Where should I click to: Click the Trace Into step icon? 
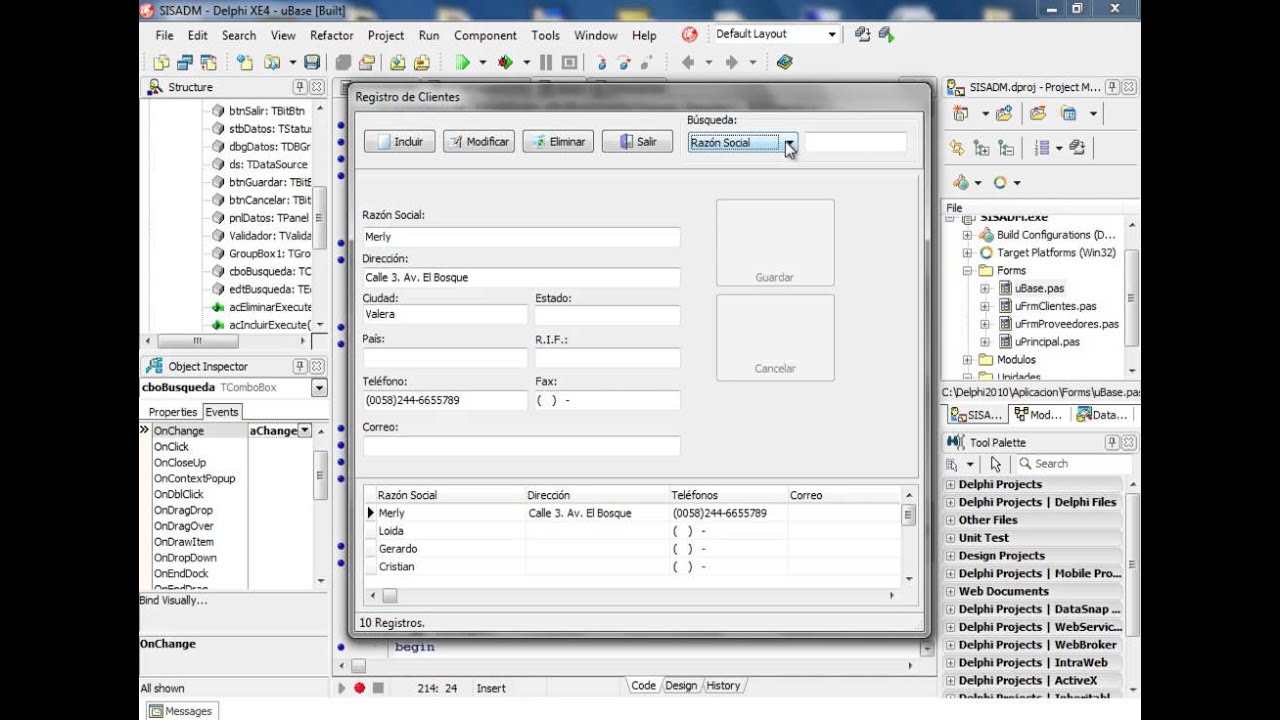point(601,62)
